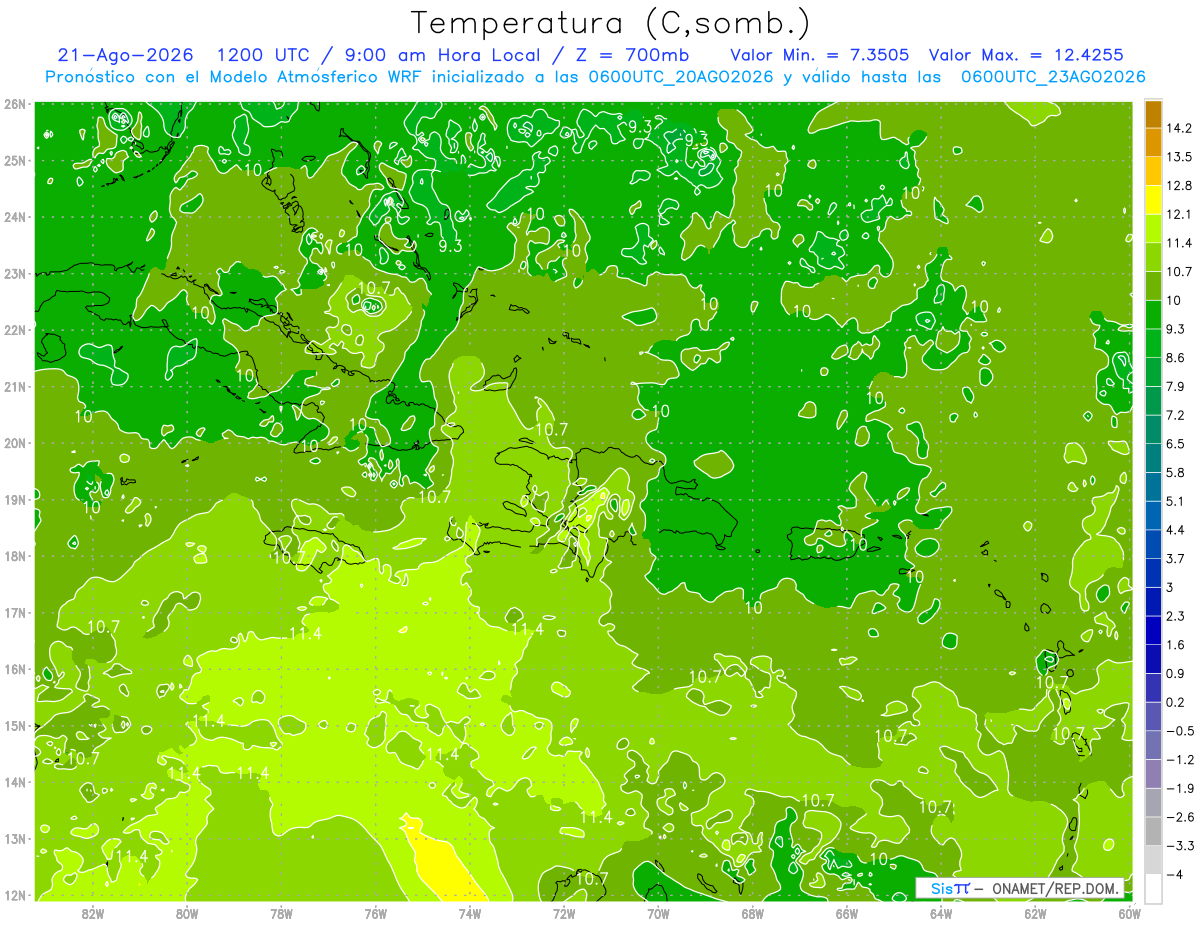The width and height of the screenshot is (1200, 927).
Task: Click the '18N' latitude axis label
Action: pyautogui.click(x=15, y=556)
